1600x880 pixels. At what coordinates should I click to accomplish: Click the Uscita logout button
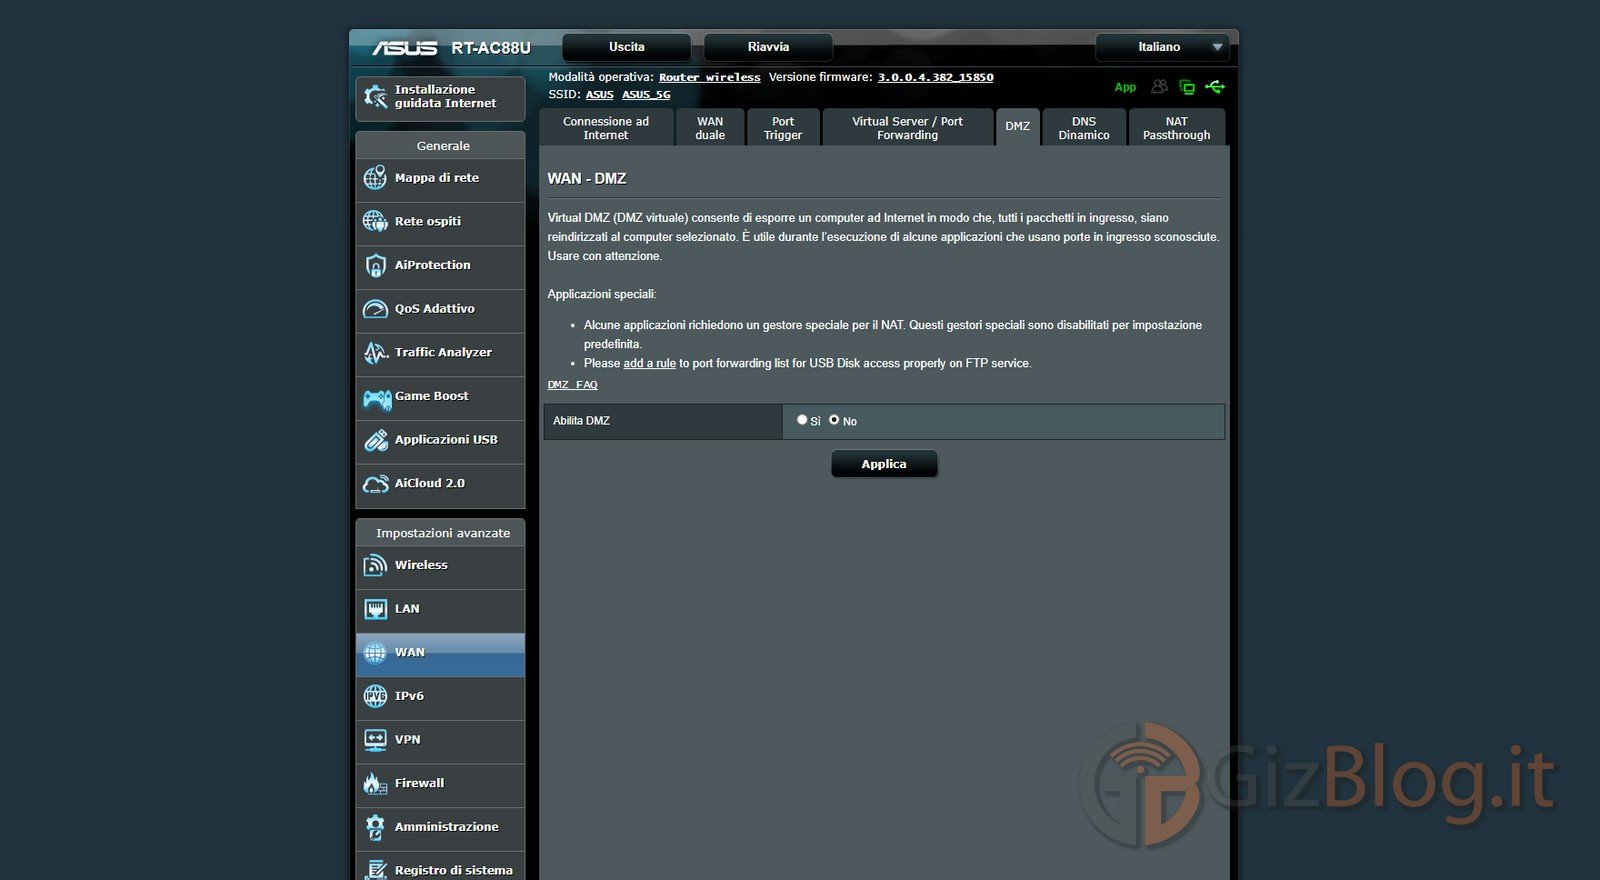click(627, 47)
